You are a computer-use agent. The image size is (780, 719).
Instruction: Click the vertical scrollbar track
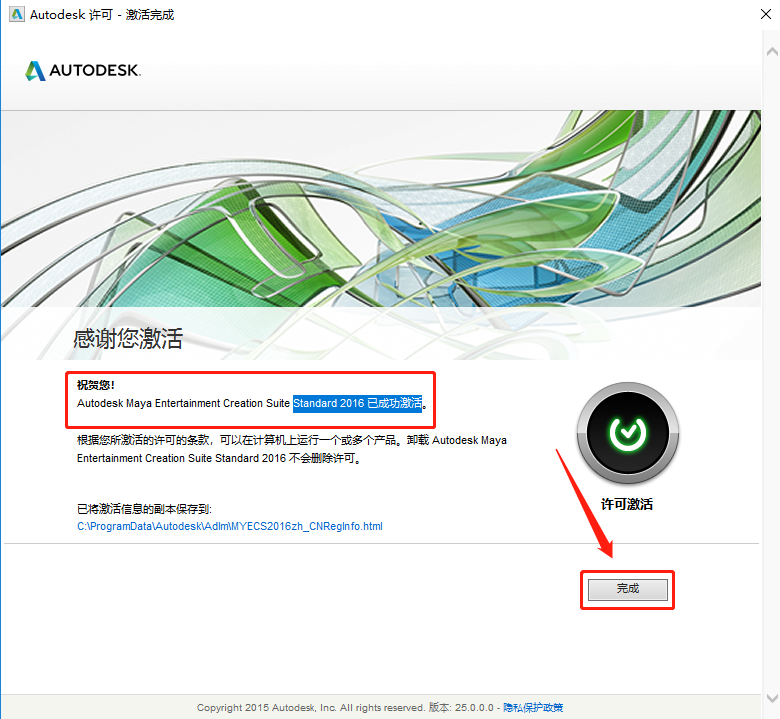[x=772, y=373]
